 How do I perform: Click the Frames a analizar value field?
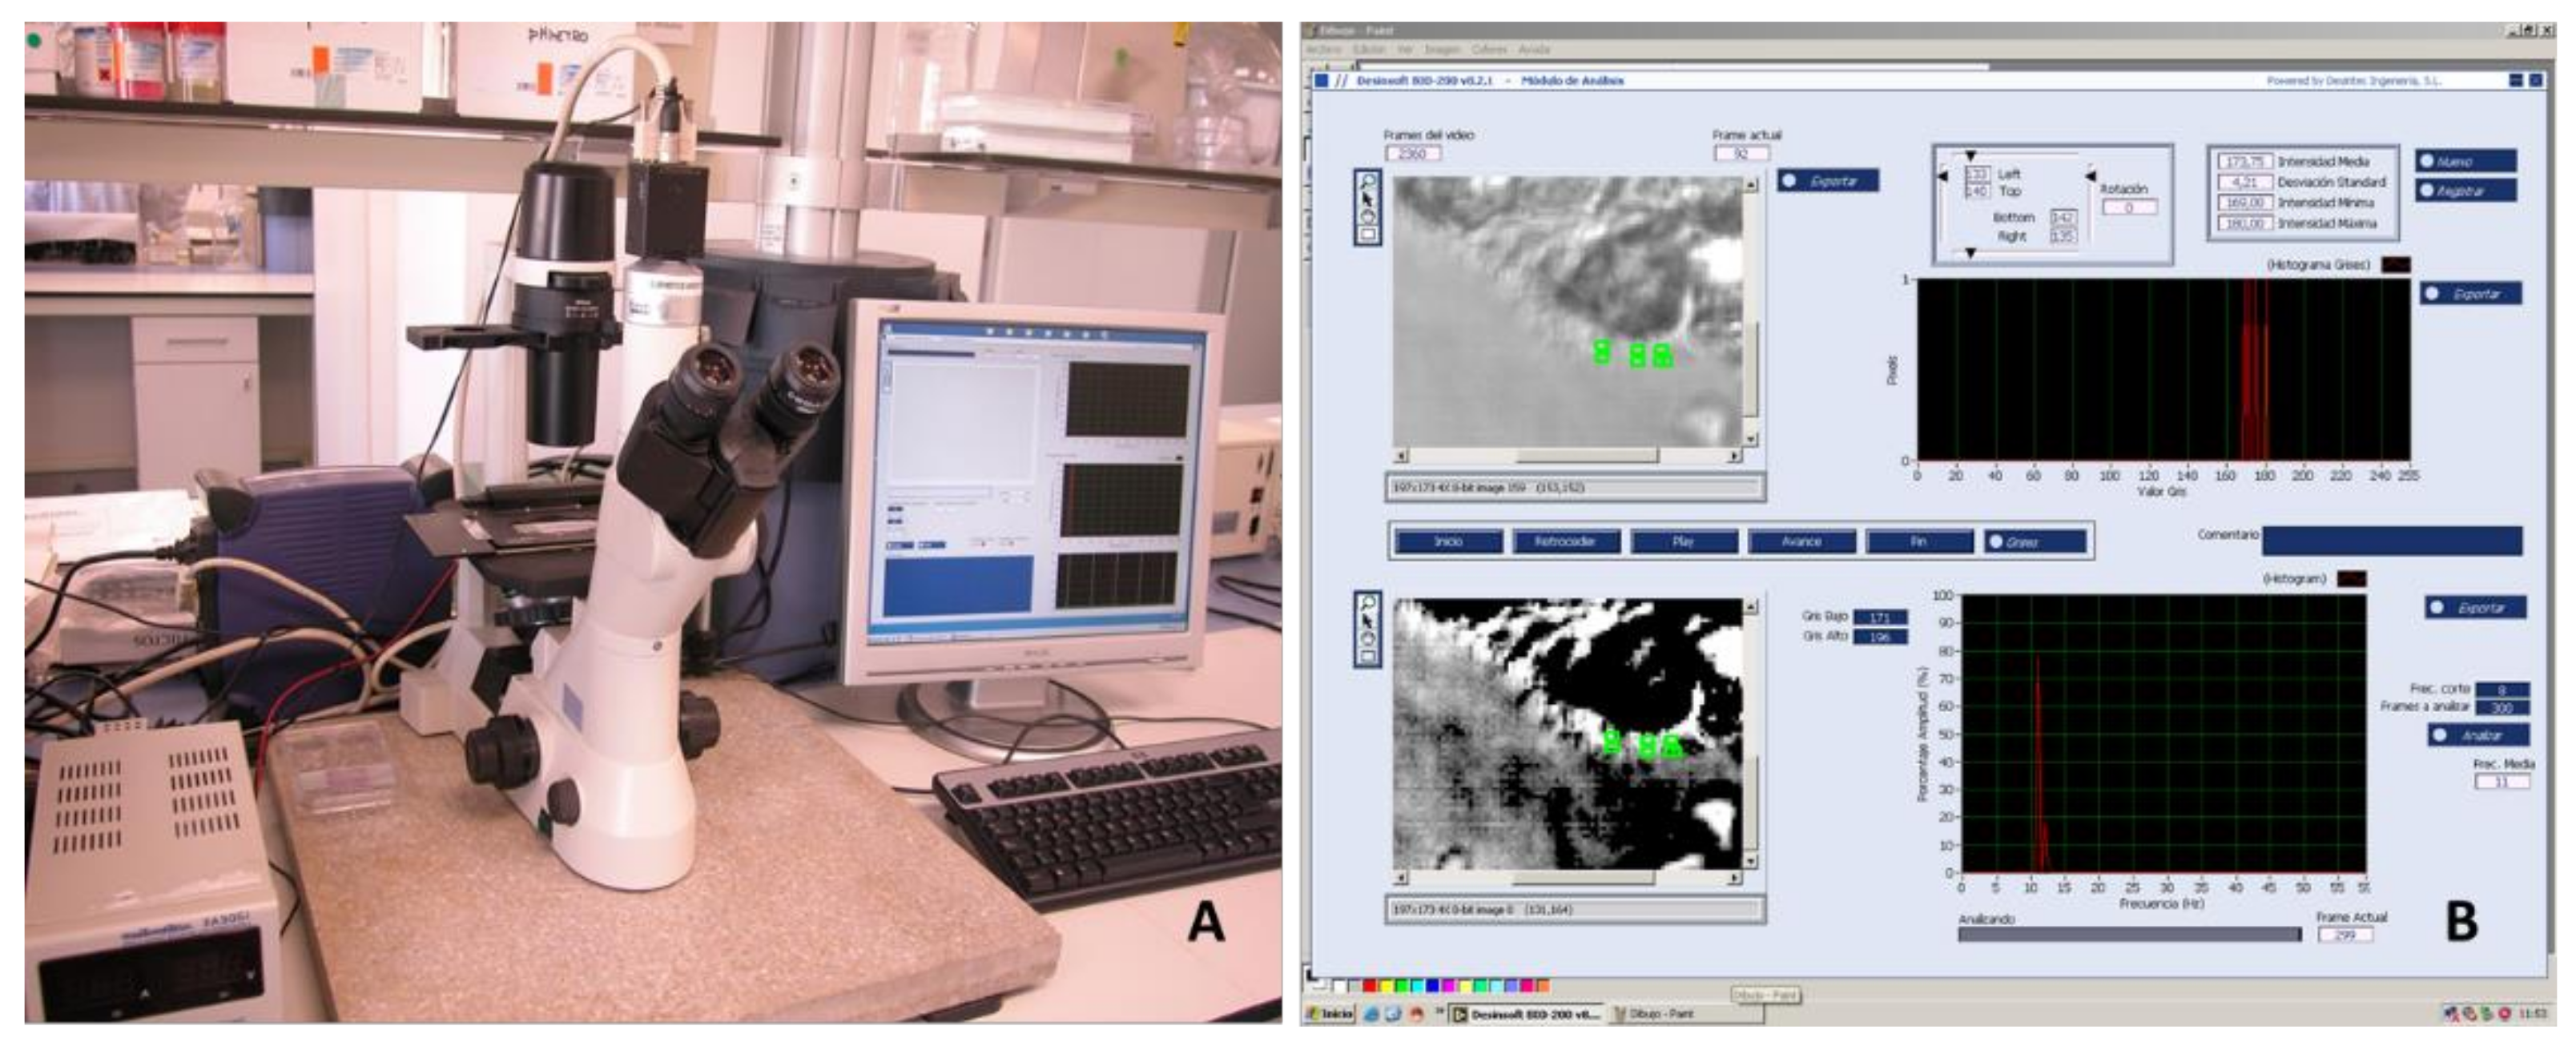(x=2502, y=708)
